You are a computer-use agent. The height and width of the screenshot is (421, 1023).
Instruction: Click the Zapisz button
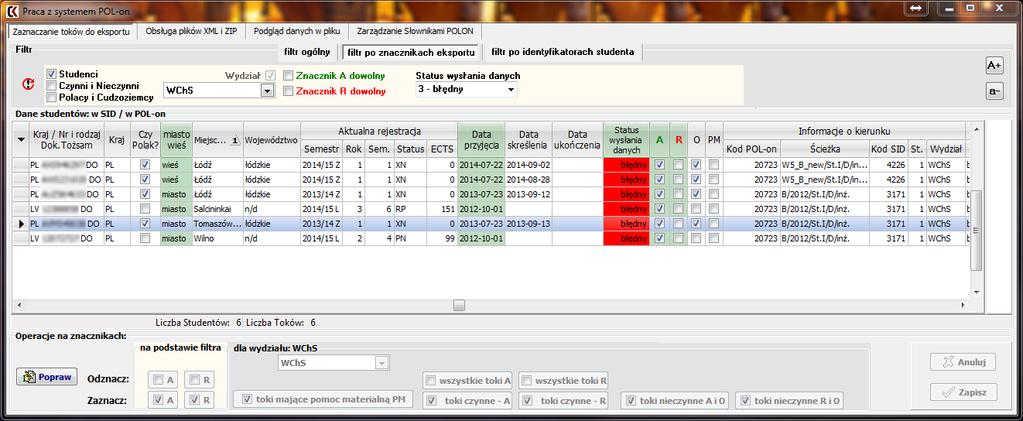[964, 392]
